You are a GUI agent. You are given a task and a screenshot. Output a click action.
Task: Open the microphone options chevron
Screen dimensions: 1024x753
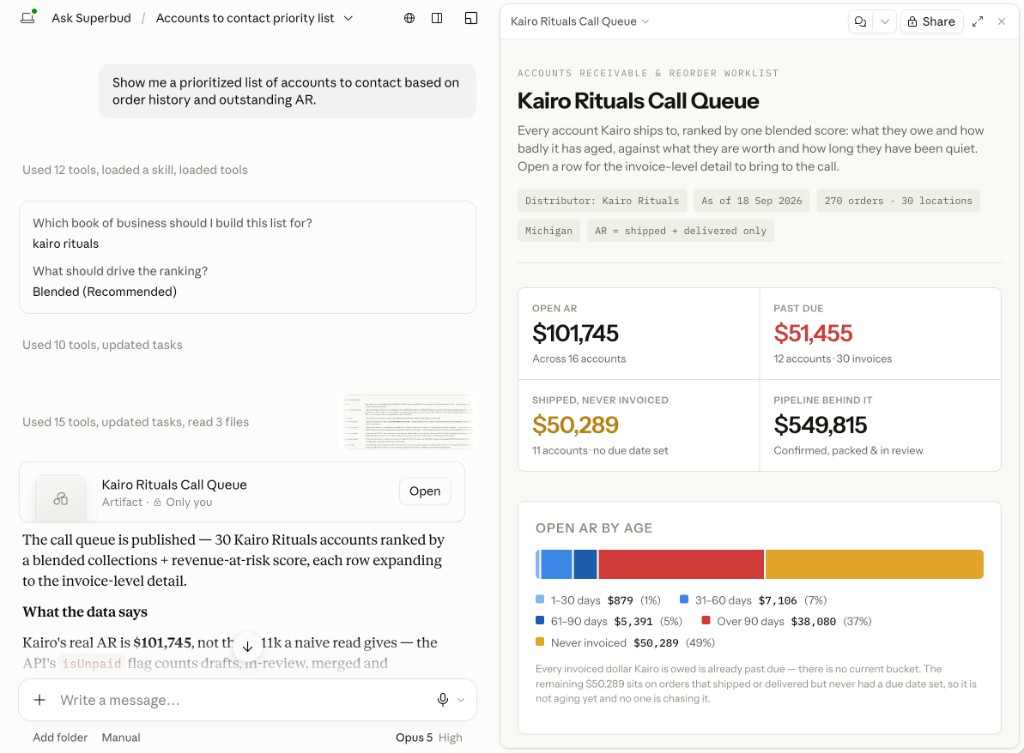coord(460,700)
